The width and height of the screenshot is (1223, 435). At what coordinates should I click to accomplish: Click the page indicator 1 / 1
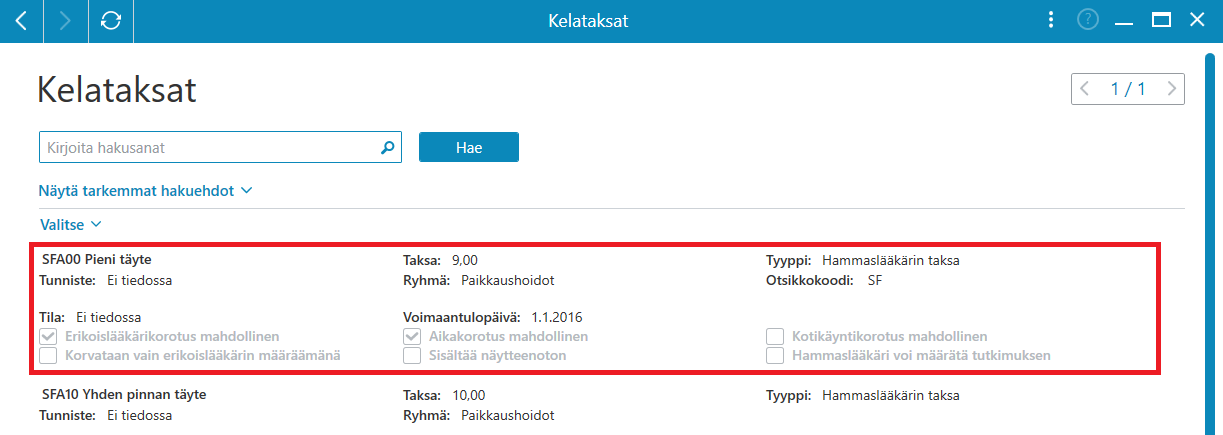tap(1128, 89)
